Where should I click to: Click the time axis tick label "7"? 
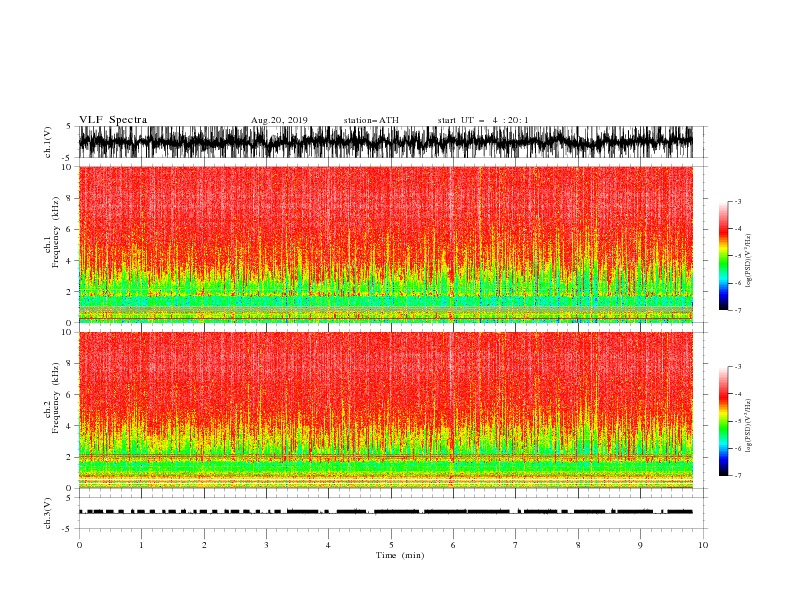point(516,545)
